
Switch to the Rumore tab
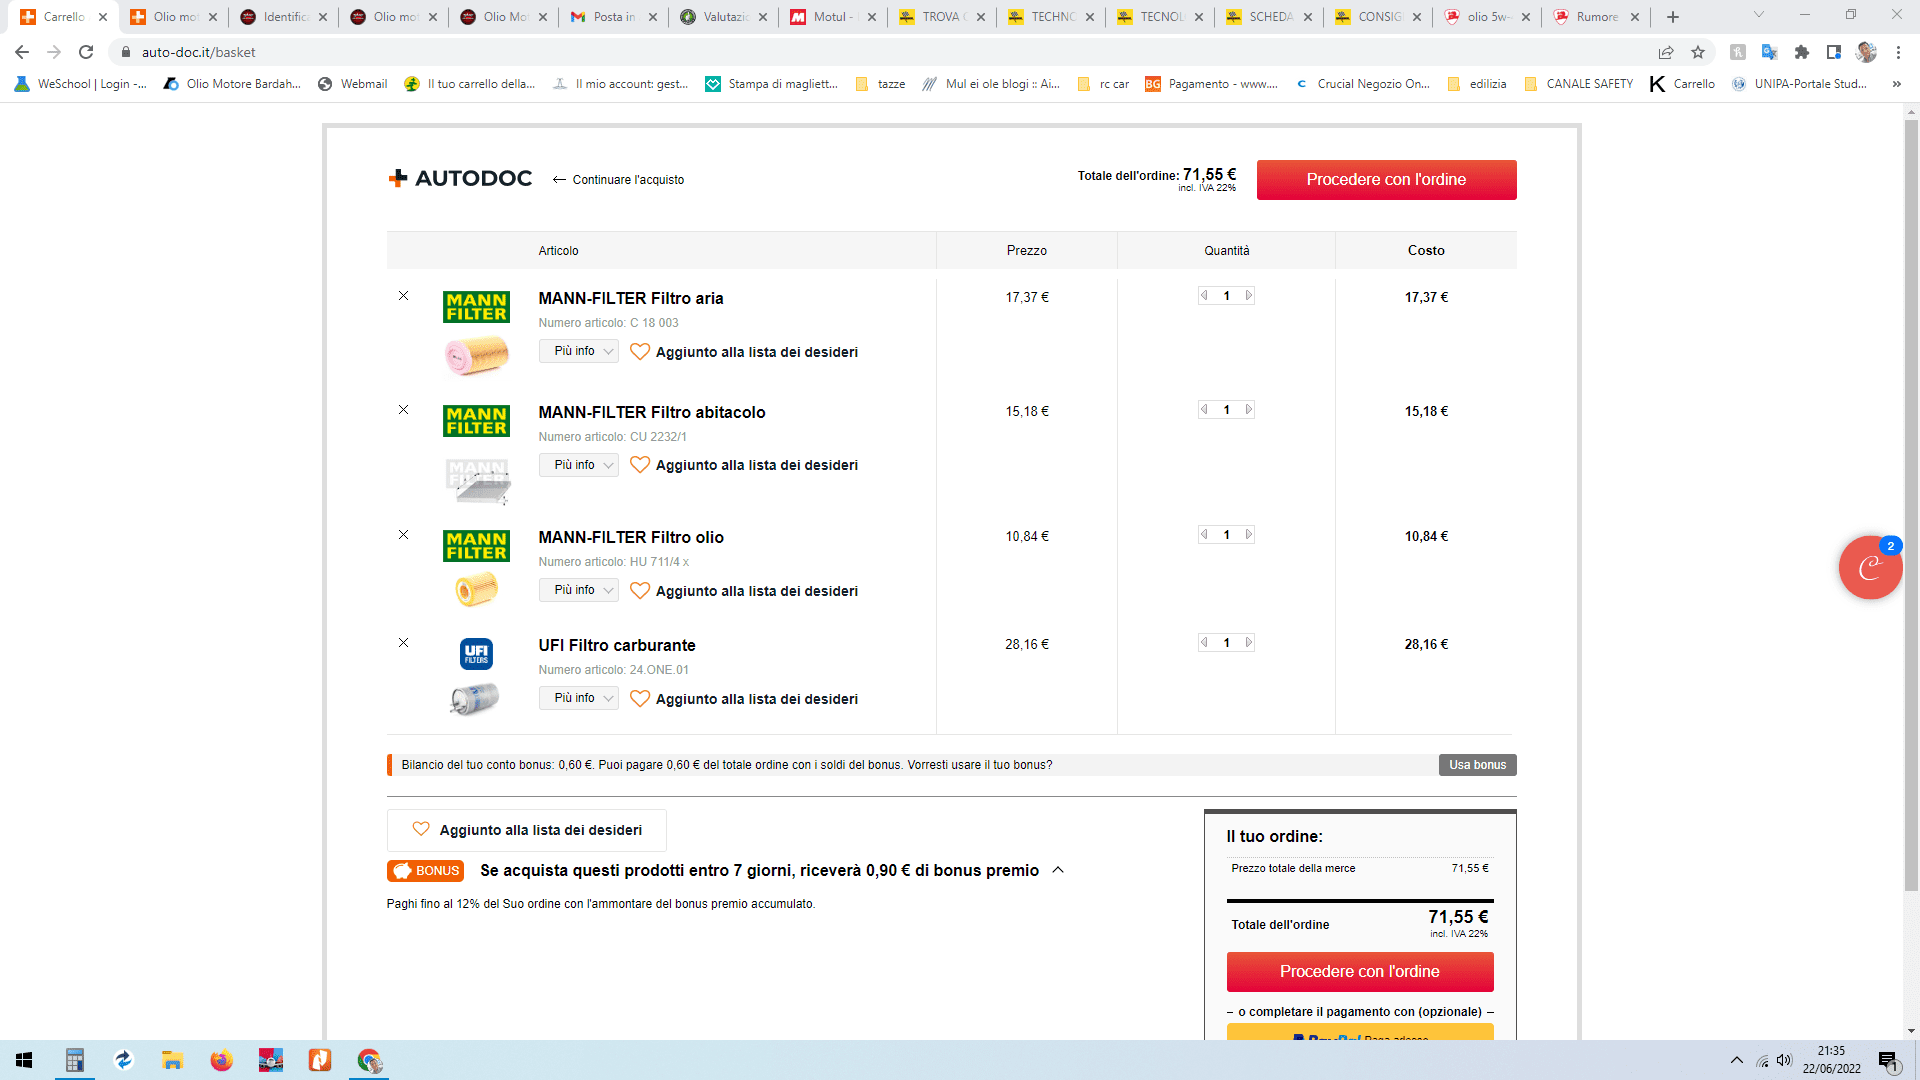click(1597, 17)
